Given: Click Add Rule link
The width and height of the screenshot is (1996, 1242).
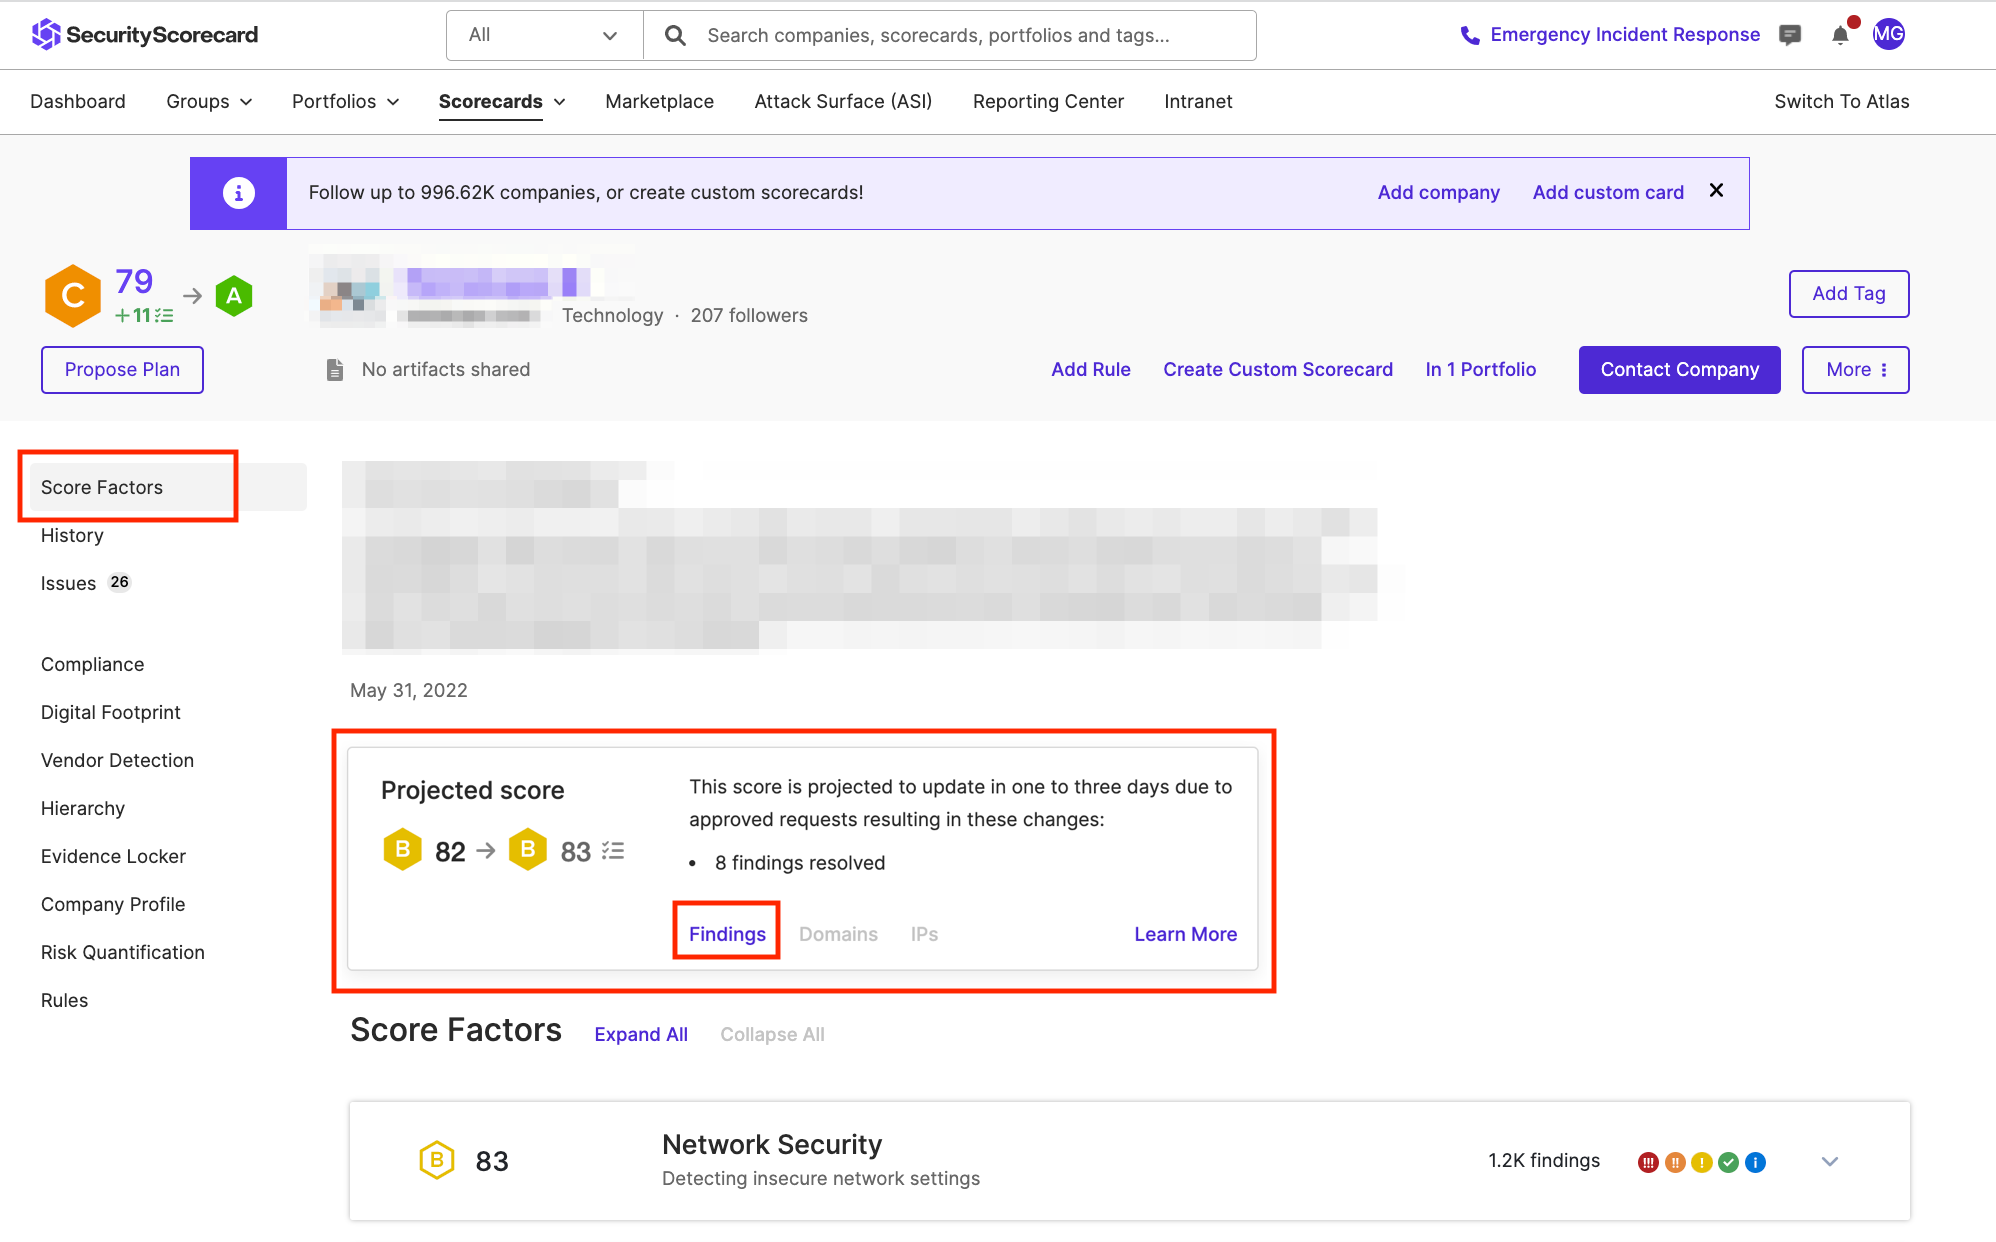Looking at the screenshot, I should [x=1091, y=370].
